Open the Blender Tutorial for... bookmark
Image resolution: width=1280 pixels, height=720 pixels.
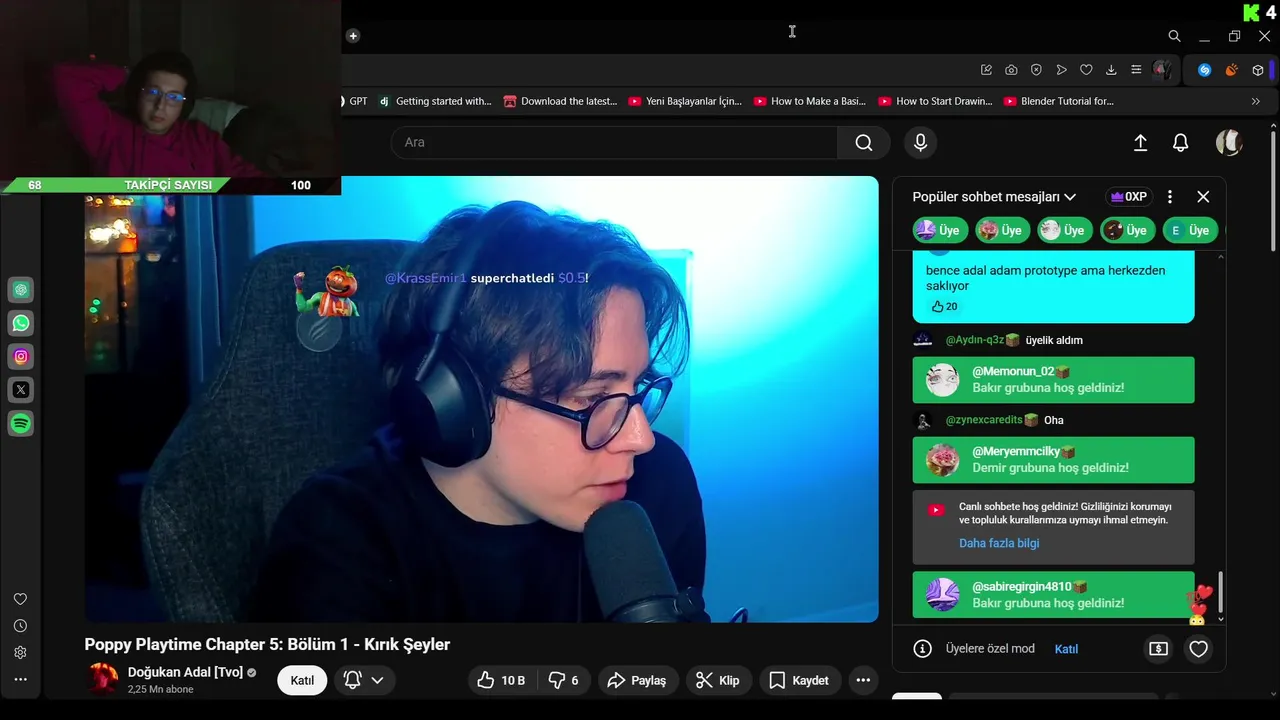click(x=1059, y=101)
